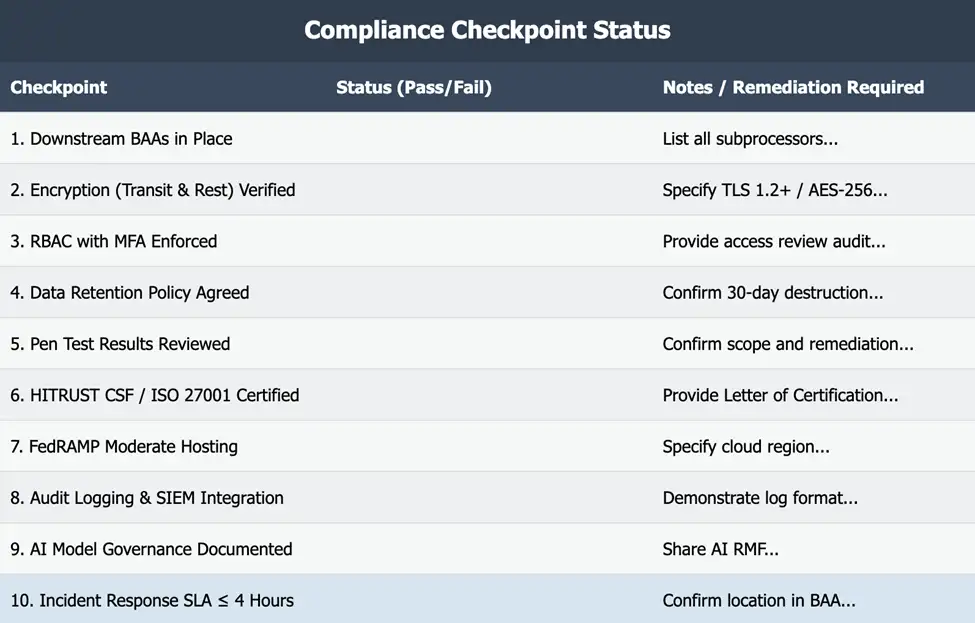Select the FedRAMP Moderate Hosting checkpoint
The width and height of the screenshot is (975, 623).
pyautogui.click(x=124, y=446)
